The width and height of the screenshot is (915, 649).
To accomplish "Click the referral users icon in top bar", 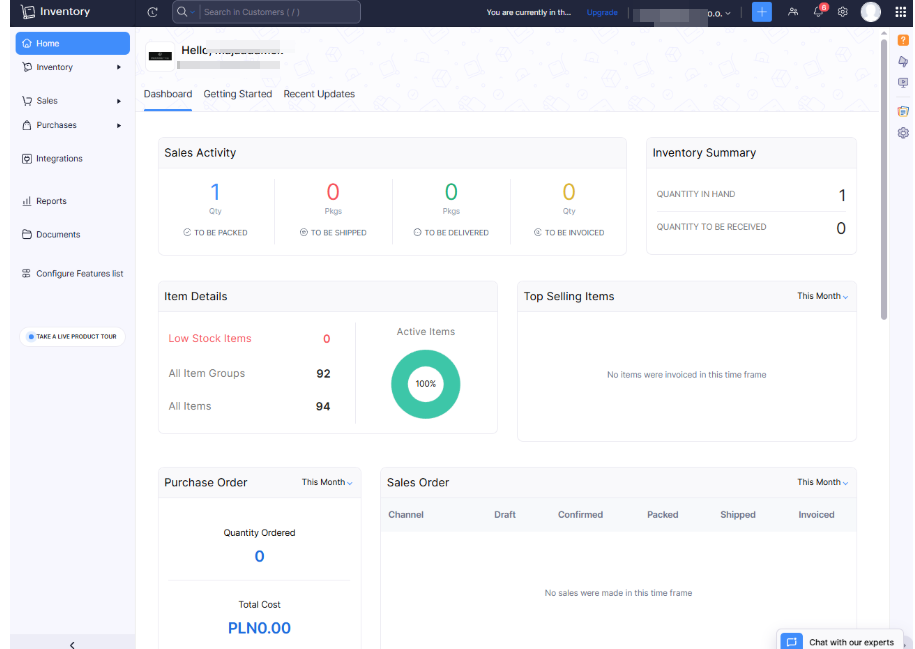I will (792, 11).
